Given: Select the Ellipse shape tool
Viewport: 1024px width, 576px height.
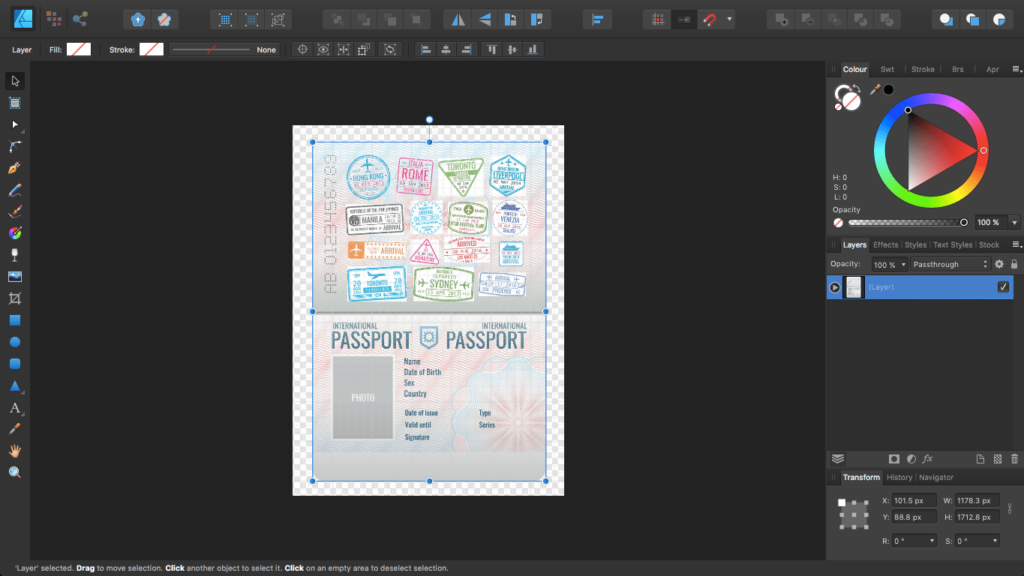Looking at the screenshot, I should [x=15, y=342].
